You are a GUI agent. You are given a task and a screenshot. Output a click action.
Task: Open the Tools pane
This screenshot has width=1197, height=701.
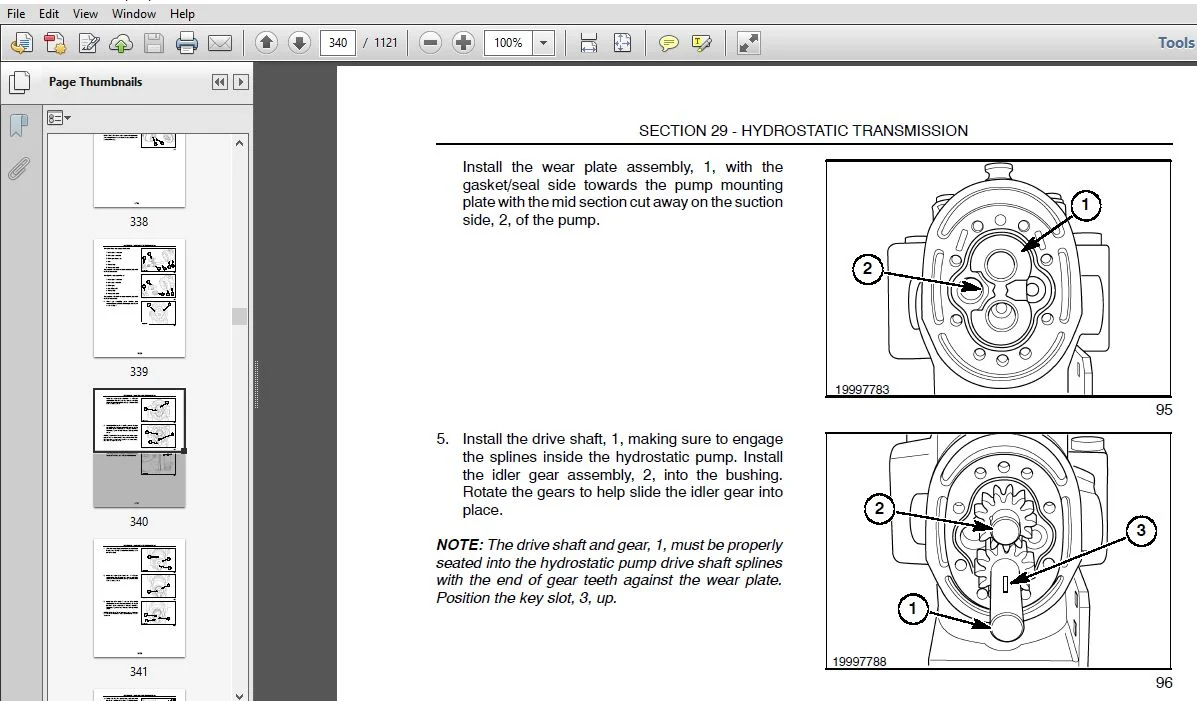[x=1176, y=43]
